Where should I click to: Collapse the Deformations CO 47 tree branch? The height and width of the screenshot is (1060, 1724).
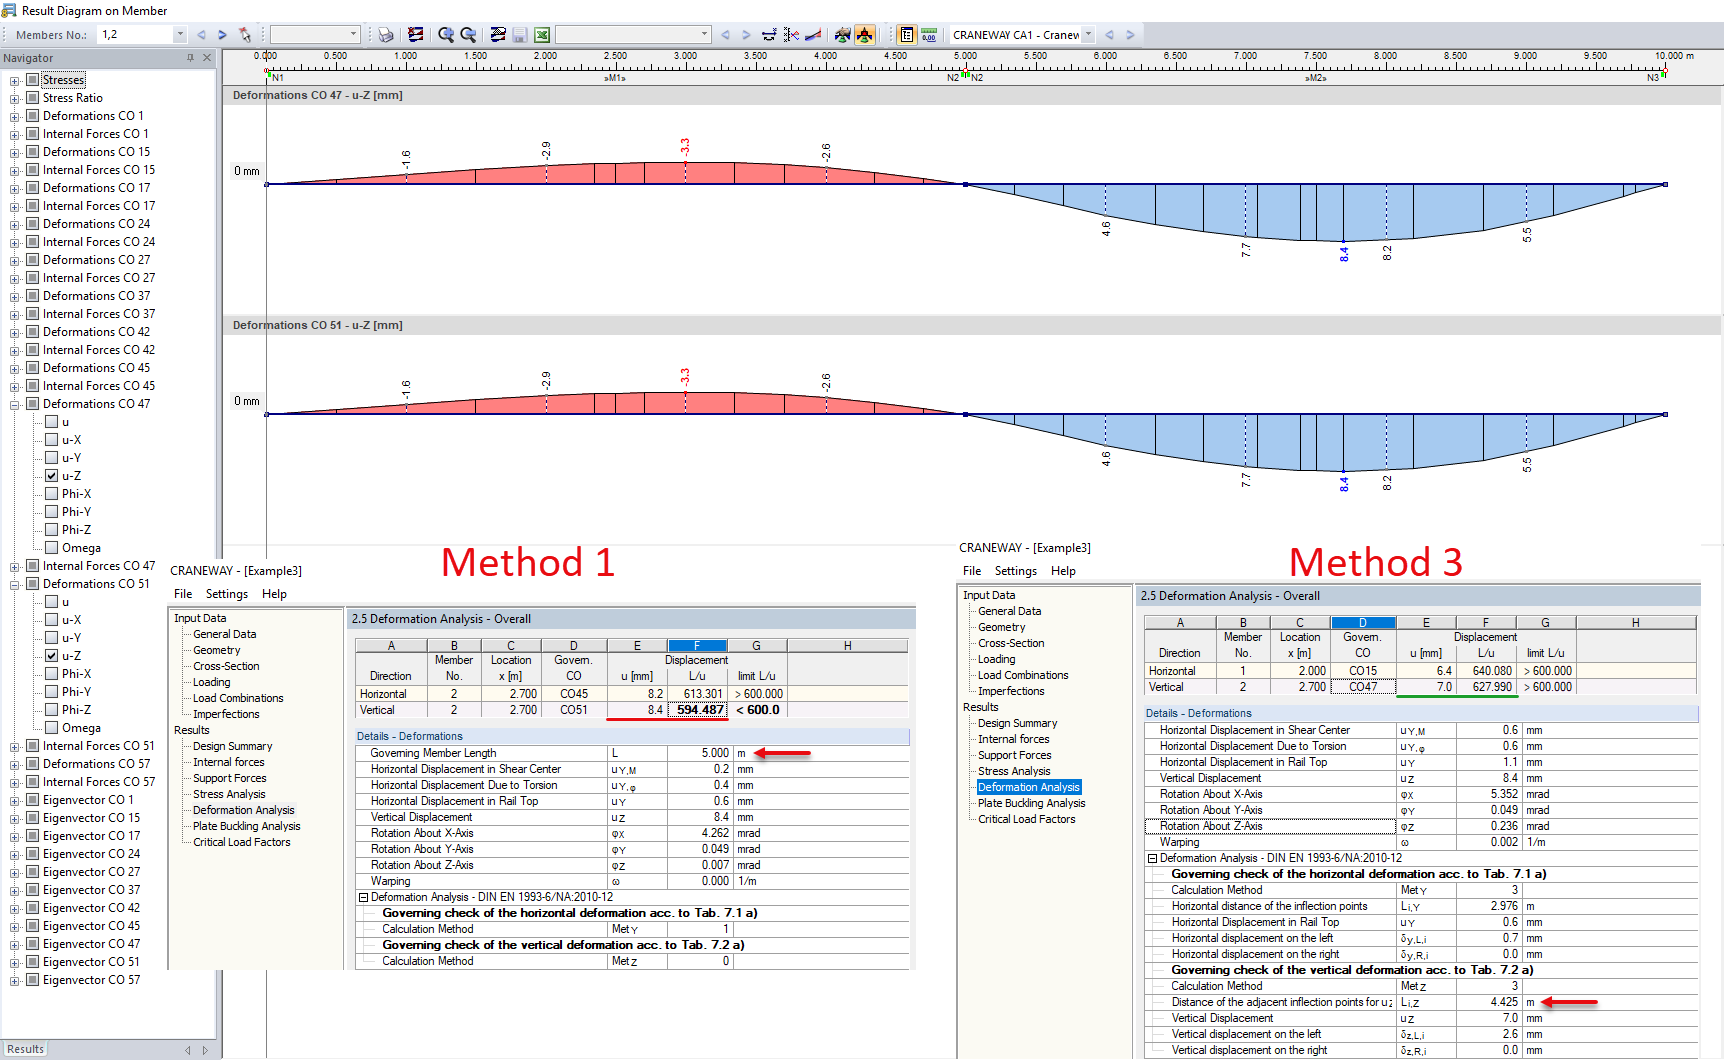click(x=15, y=403)
